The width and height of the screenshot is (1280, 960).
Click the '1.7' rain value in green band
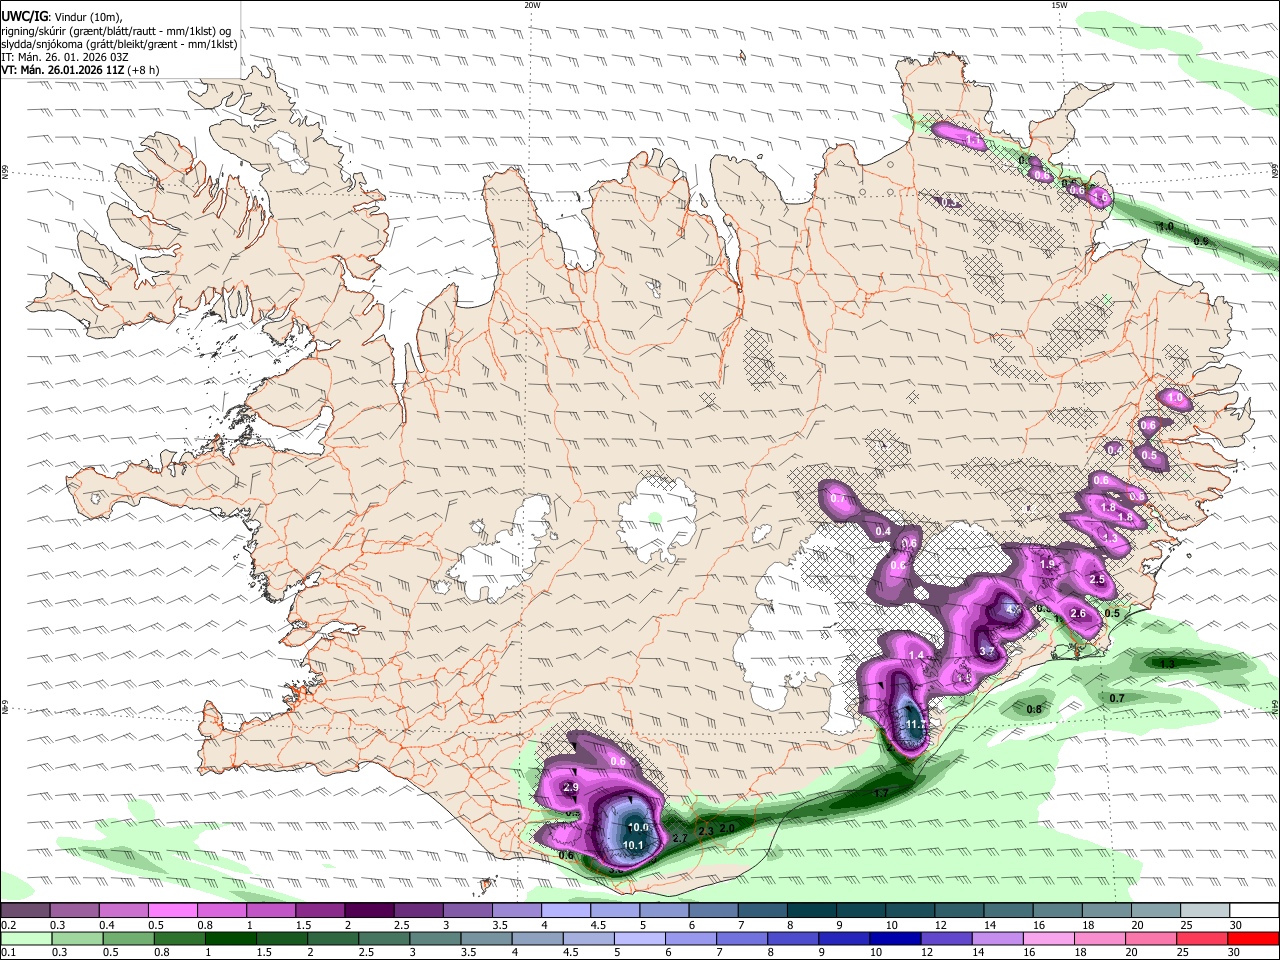pos(881,793)
